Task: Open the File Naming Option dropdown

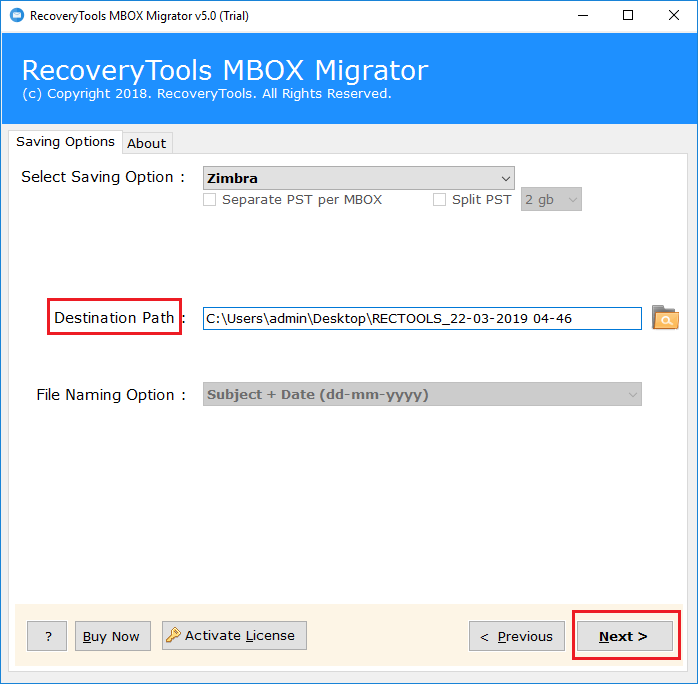Action: [422, 394]
